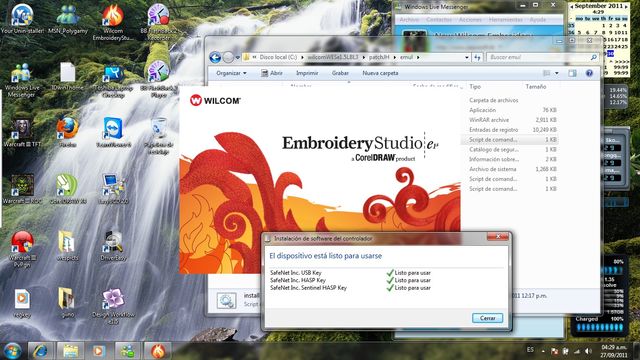Select the TeamViewer desktop shortcut
640x360 pixels.
113,133
